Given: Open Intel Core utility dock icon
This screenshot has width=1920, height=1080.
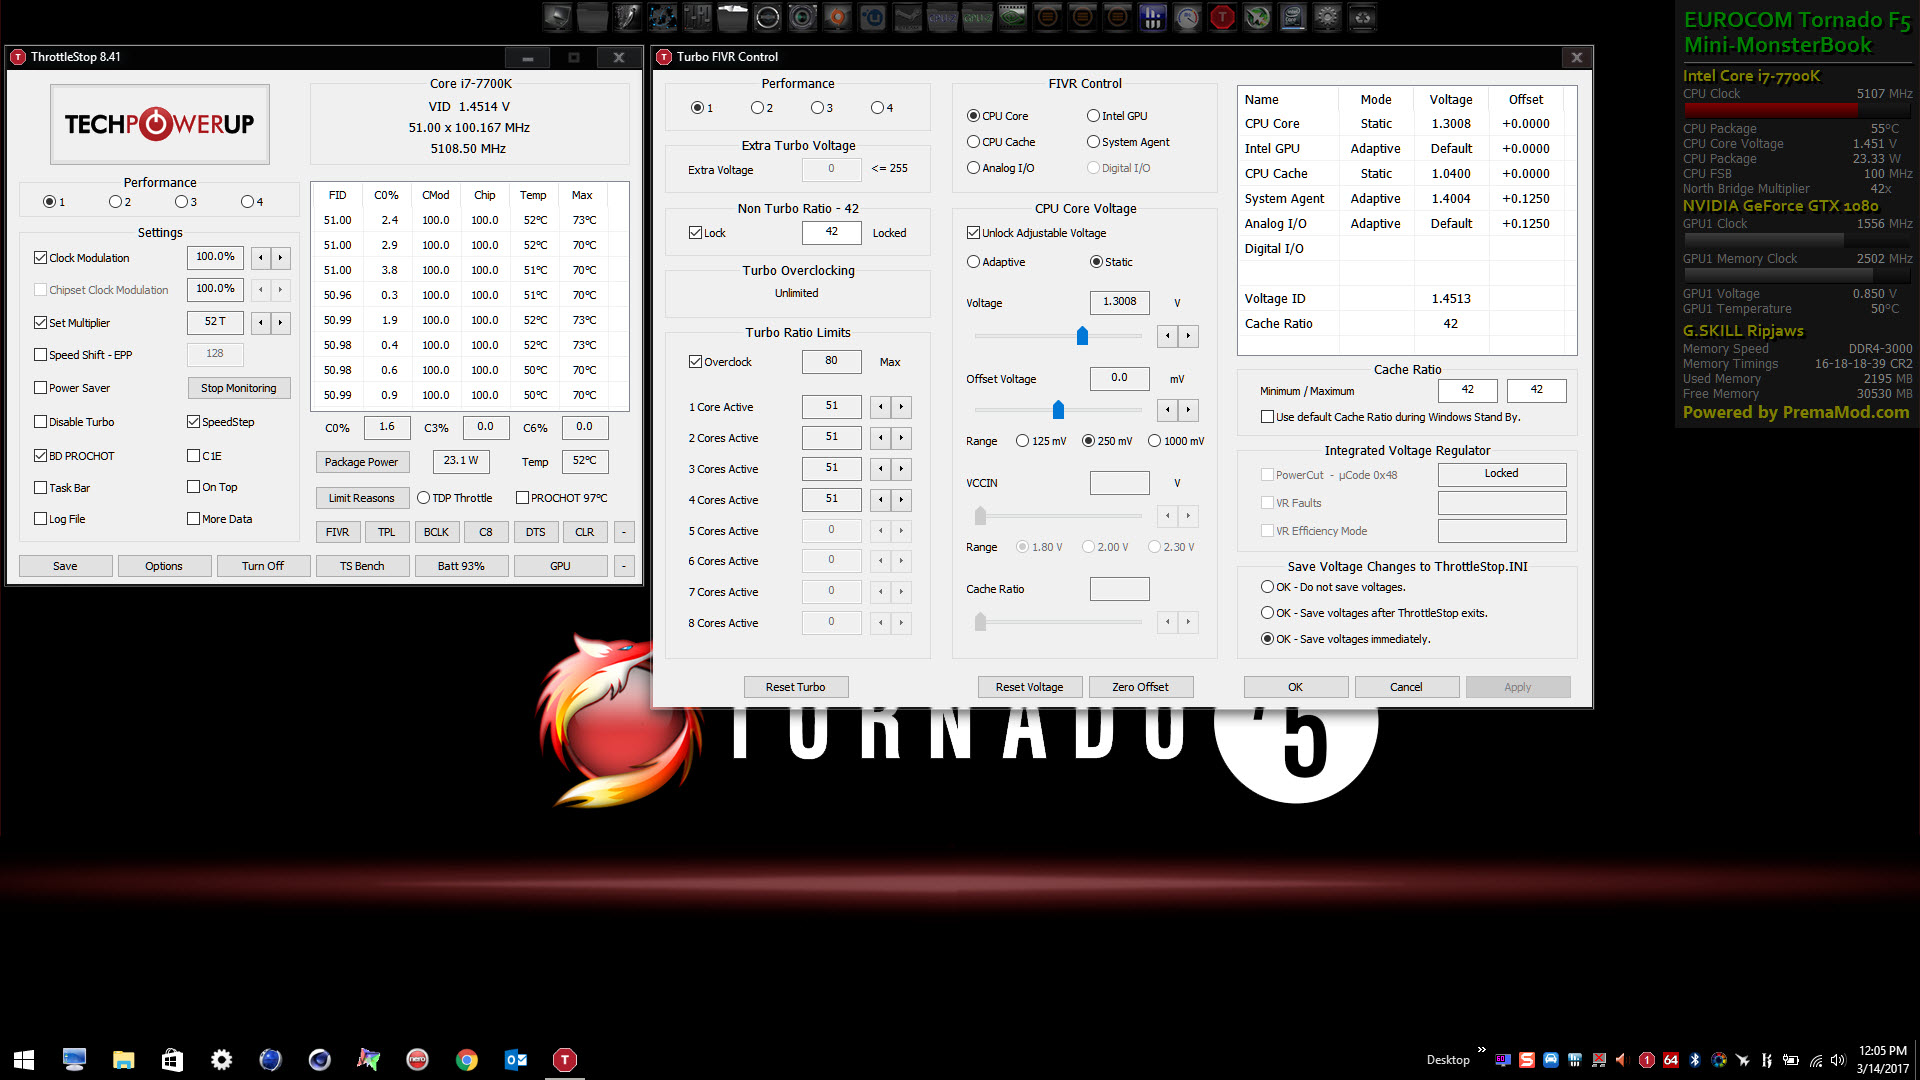Looking at the screenshot, I should [x=1292, y=17].
